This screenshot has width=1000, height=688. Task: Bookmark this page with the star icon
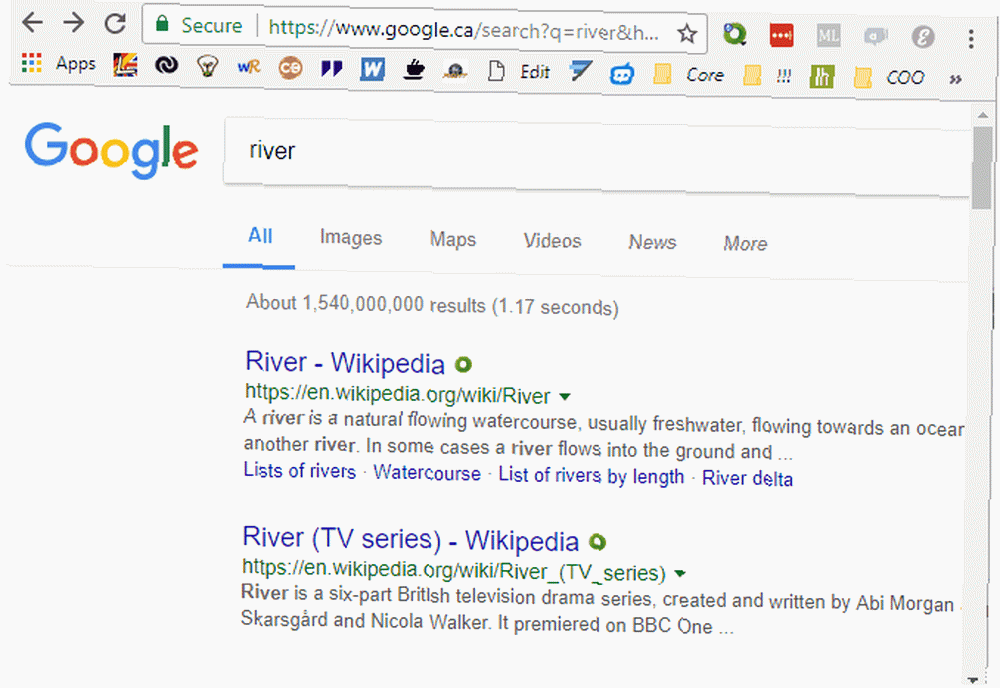pyautogui.click(x=687, y=33)
